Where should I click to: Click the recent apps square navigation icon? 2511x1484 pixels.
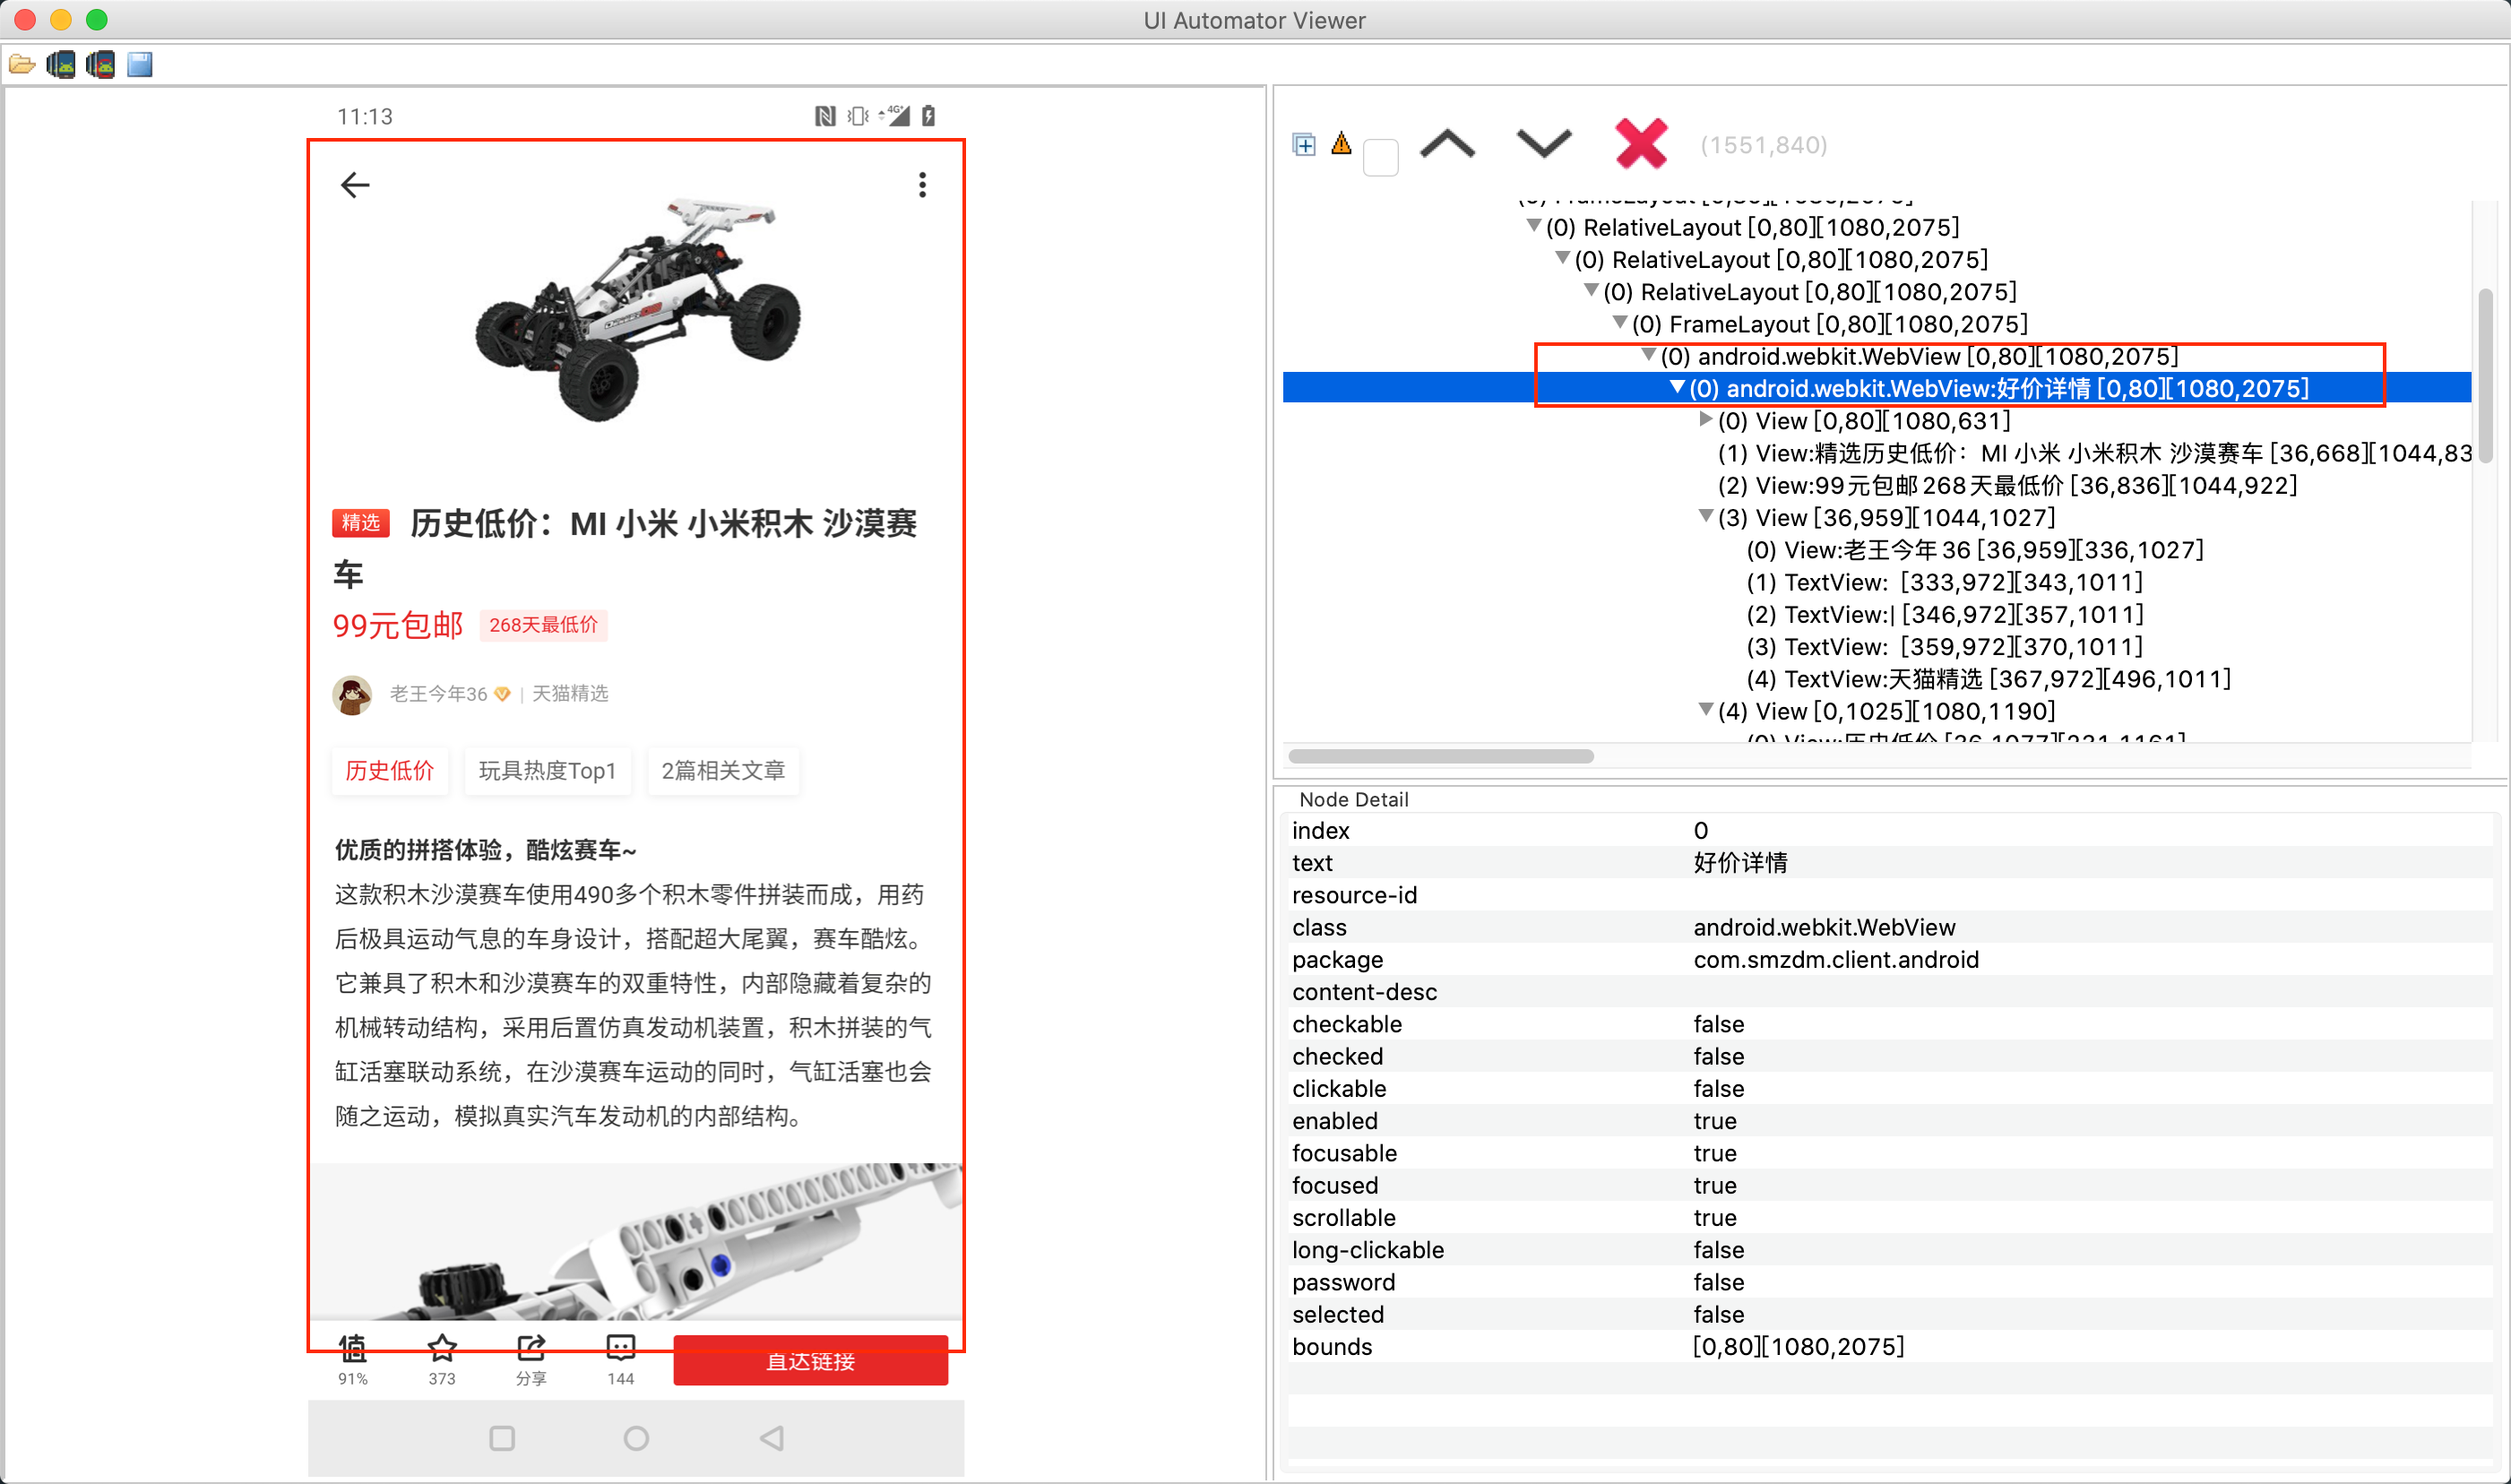(502, 1438)
